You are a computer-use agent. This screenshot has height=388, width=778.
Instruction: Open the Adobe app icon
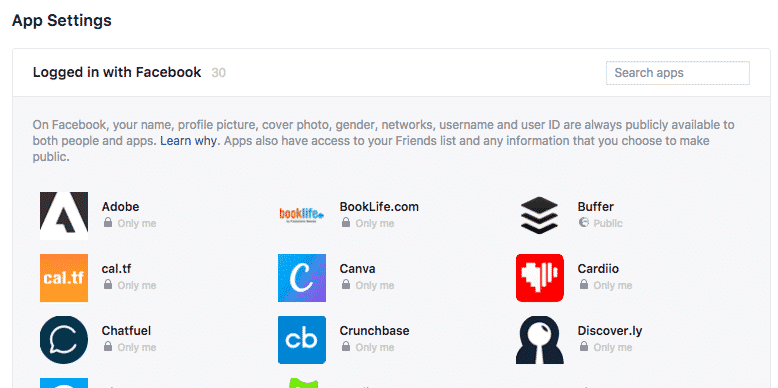click(64, 216)
